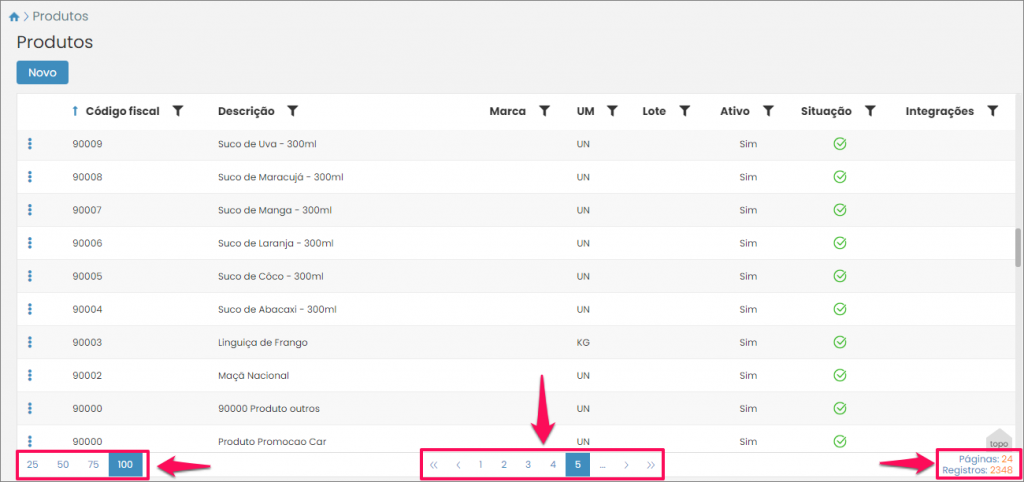Sort by Código fiscal column header
Image resolution: width=1024 pixels, height=482 pixels.
point(122,111)
